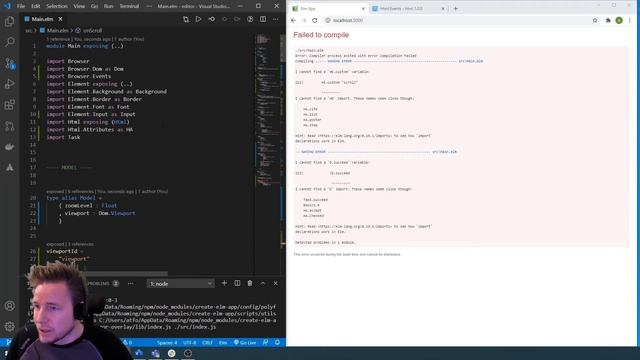Open the Azure view icon in activity bar

(x=9, y=167)
